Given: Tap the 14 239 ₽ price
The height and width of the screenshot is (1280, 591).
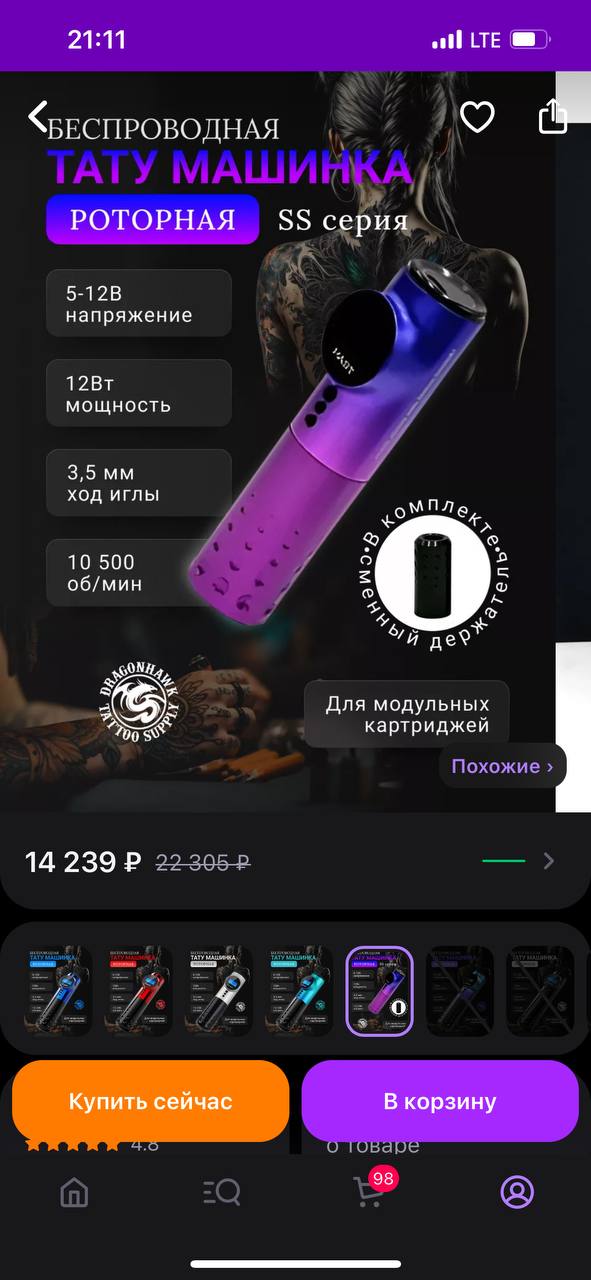Looking at the screenshot, I should pos(83,862).
